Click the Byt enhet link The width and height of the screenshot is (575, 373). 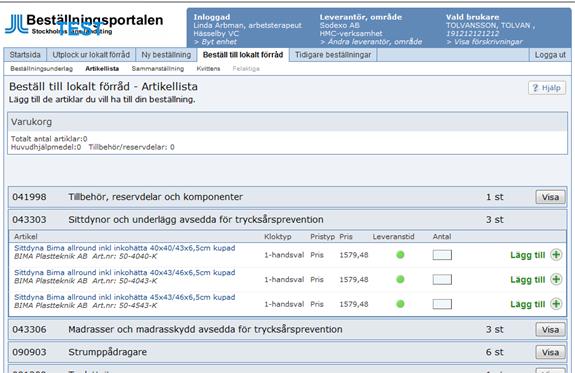pos(215,42)
